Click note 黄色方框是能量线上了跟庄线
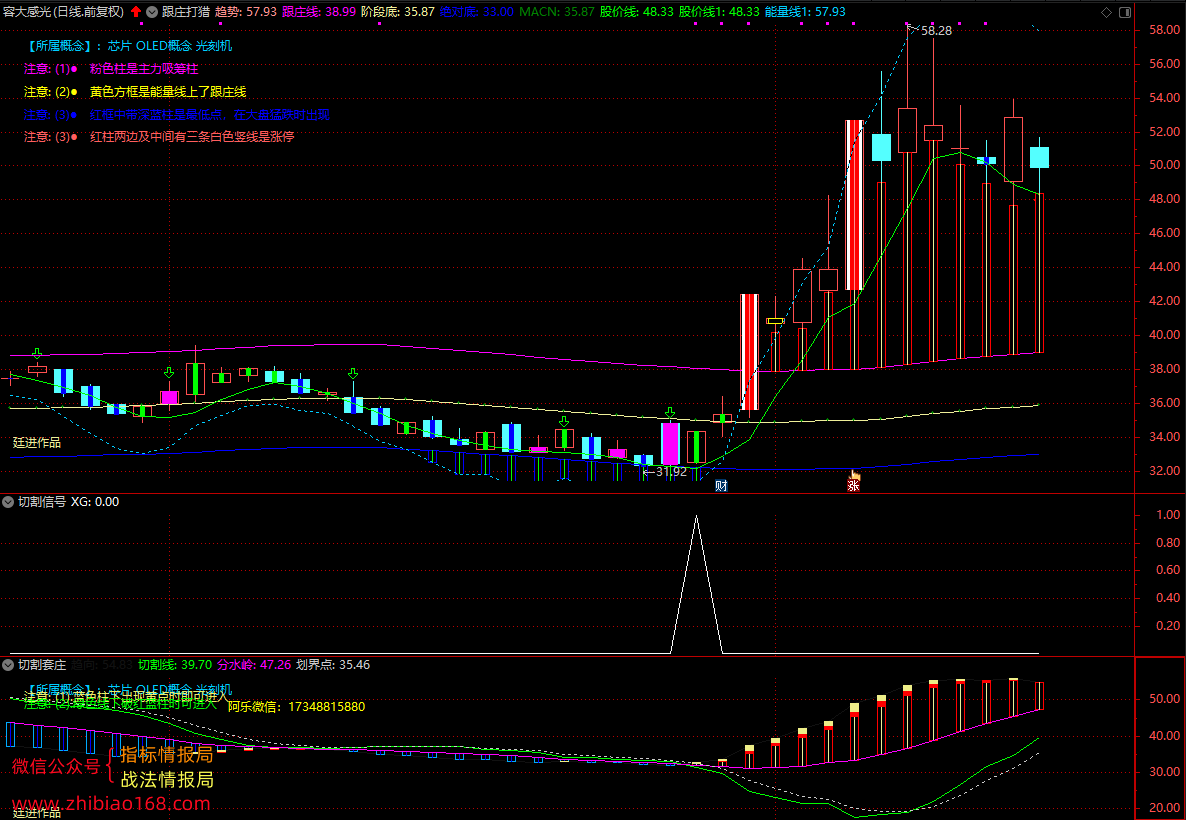Image resolution: width=1186 pixels, height=820 pixels. click(168, 92)
